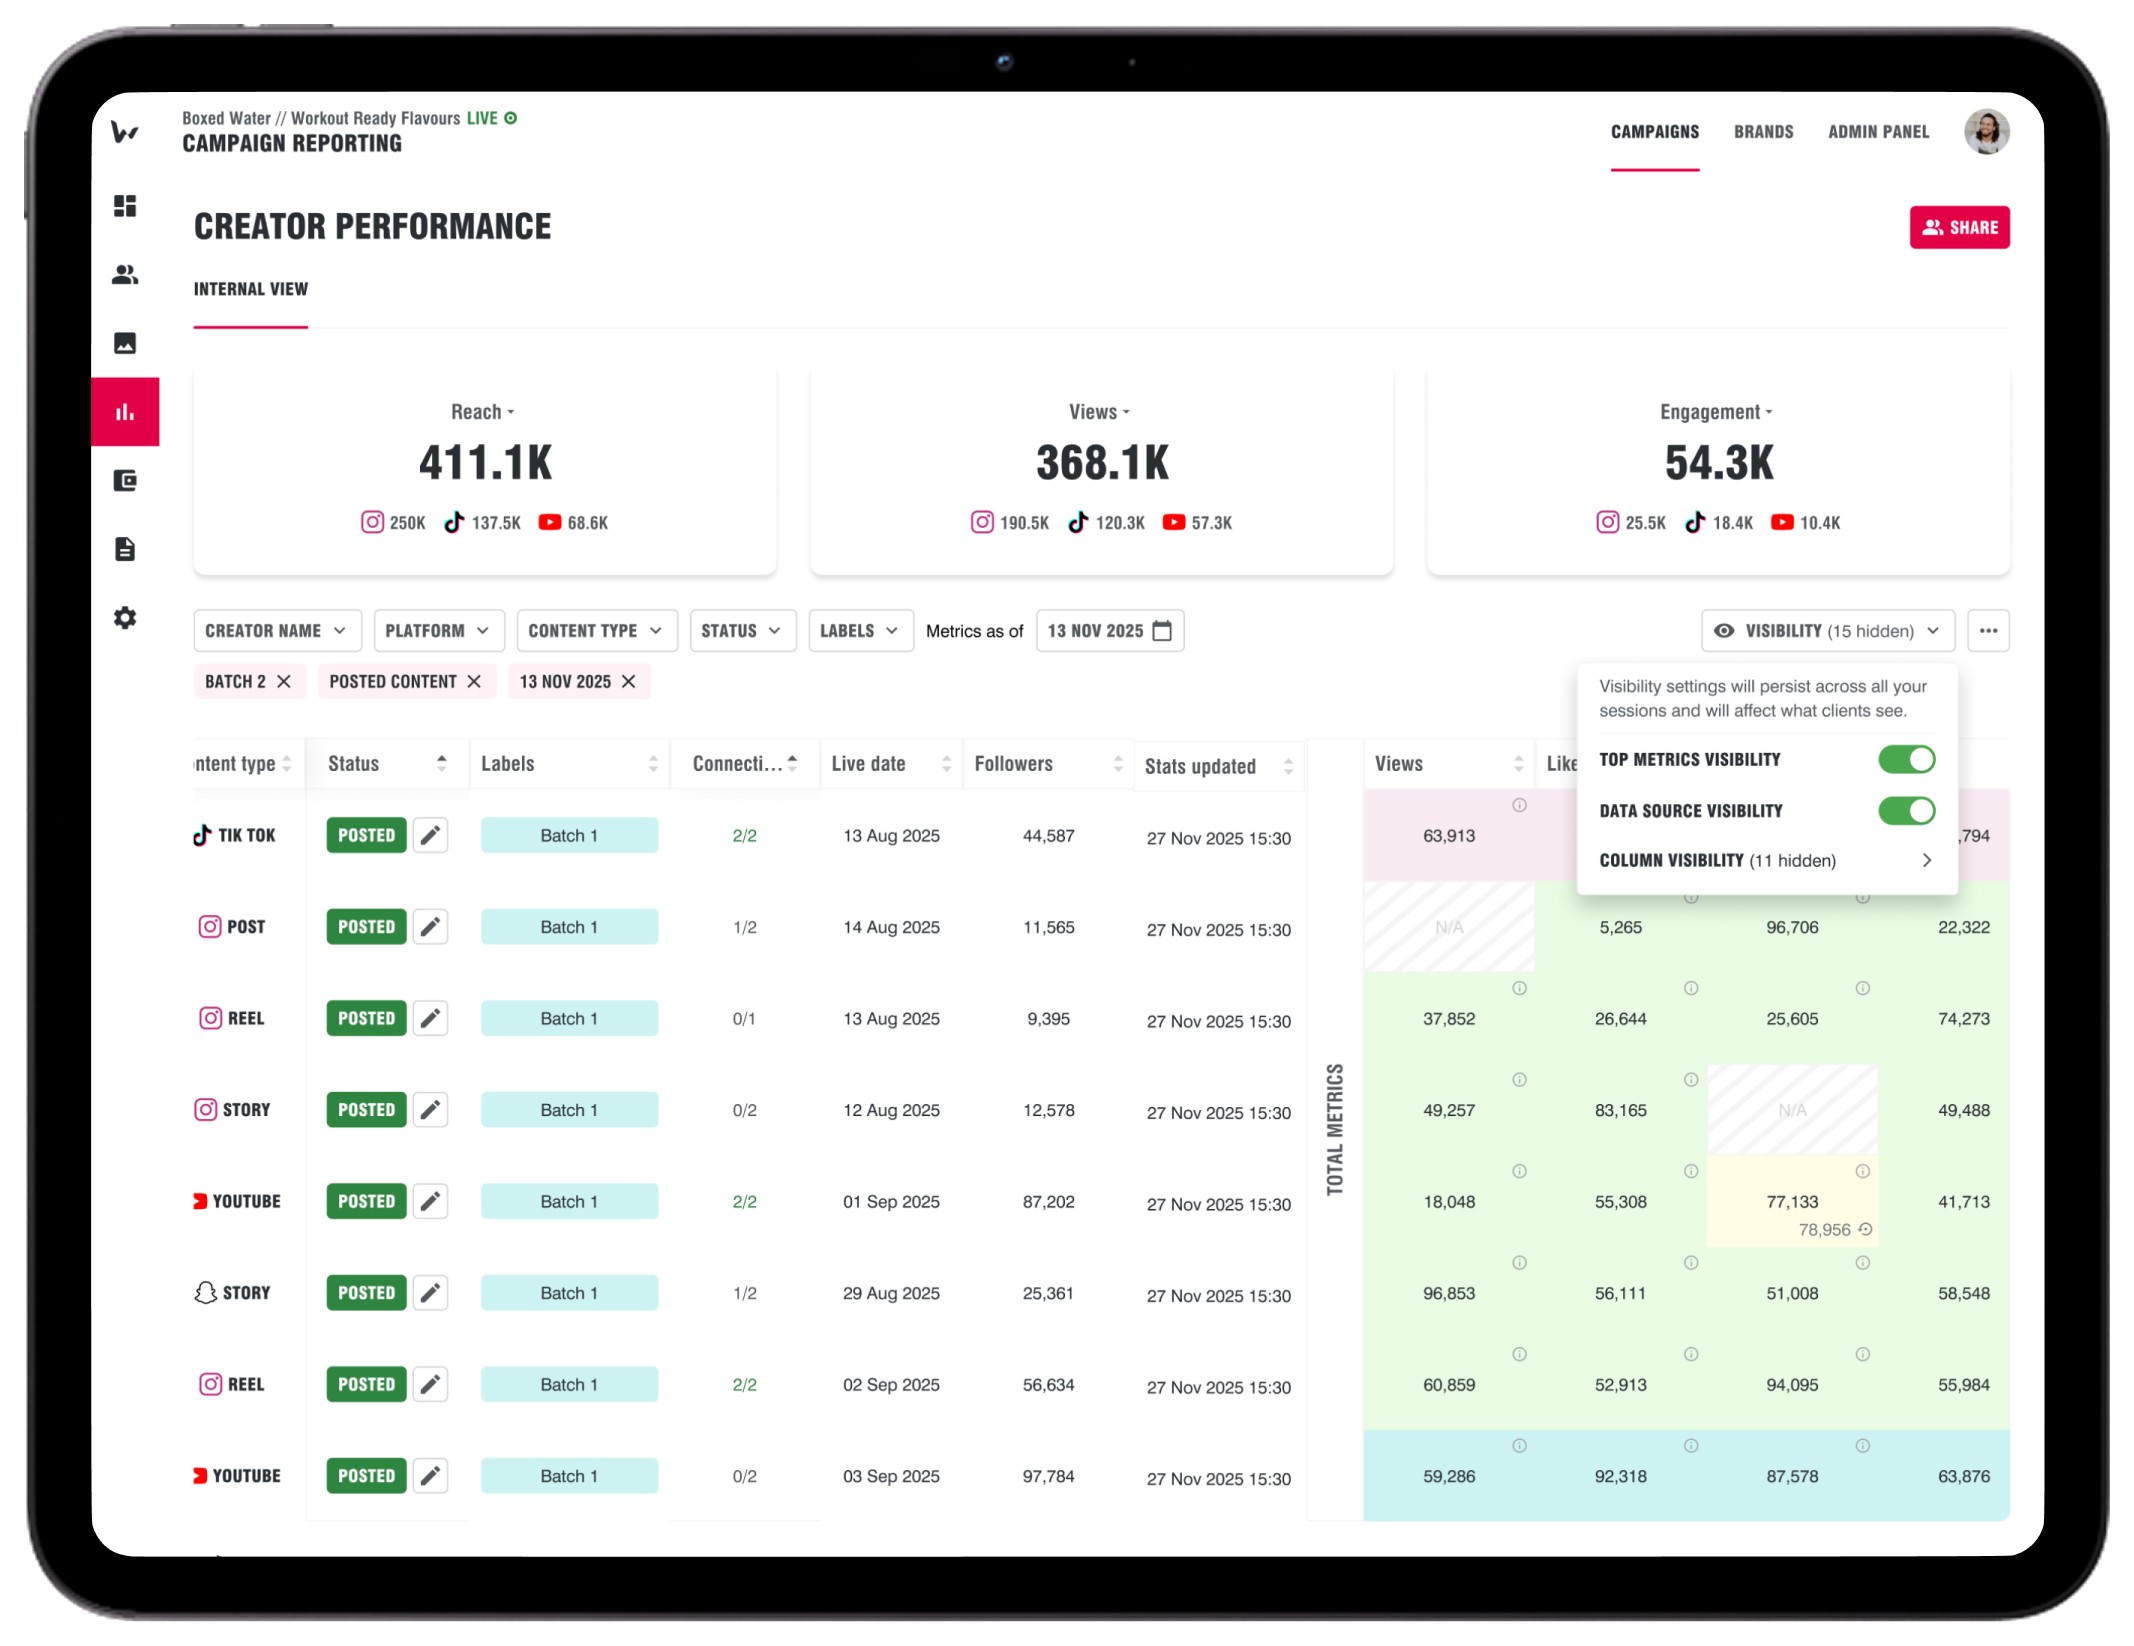Viewport: 2134px width, 1646px height.
Task: Open the creators people icon in sidebar
Action: (x=125, y=274)
